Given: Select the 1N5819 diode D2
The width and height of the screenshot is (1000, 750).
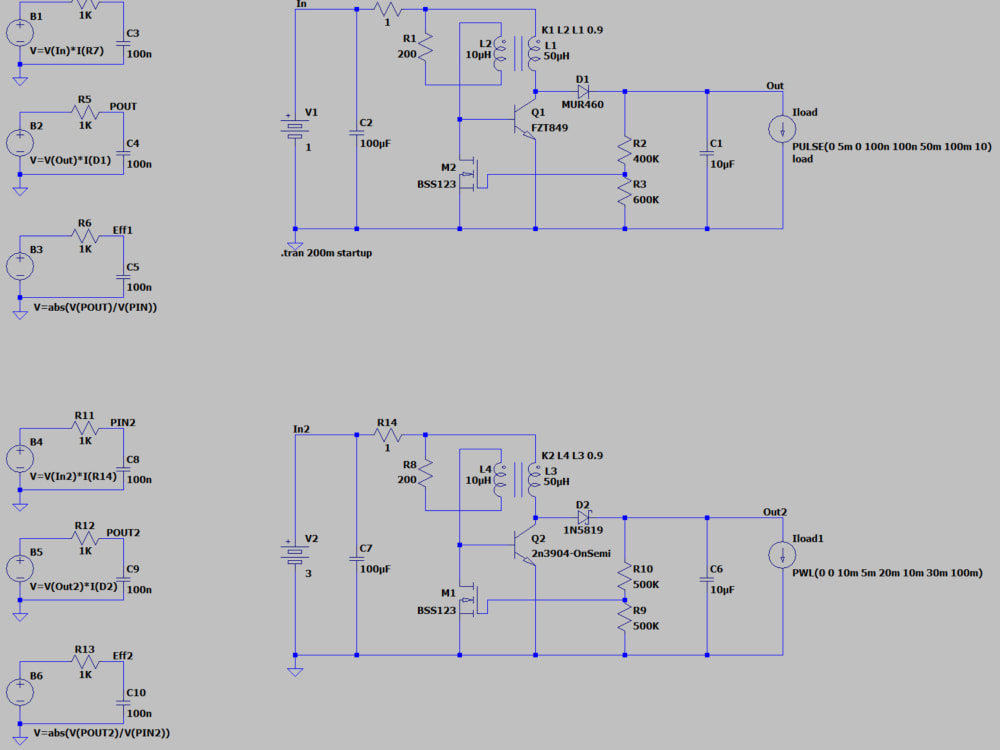Looking at the screenshot, I should (583, 515).
